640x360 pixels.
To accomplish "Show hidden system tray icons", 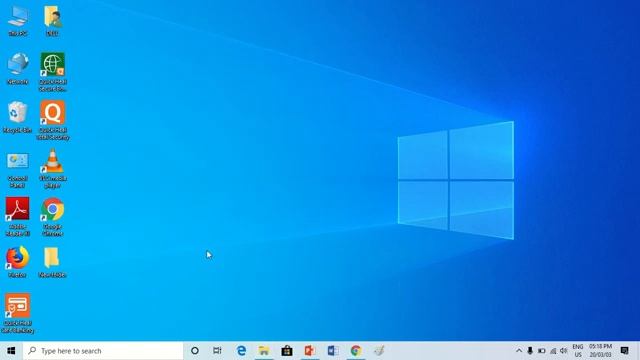I will click(519, 351).
